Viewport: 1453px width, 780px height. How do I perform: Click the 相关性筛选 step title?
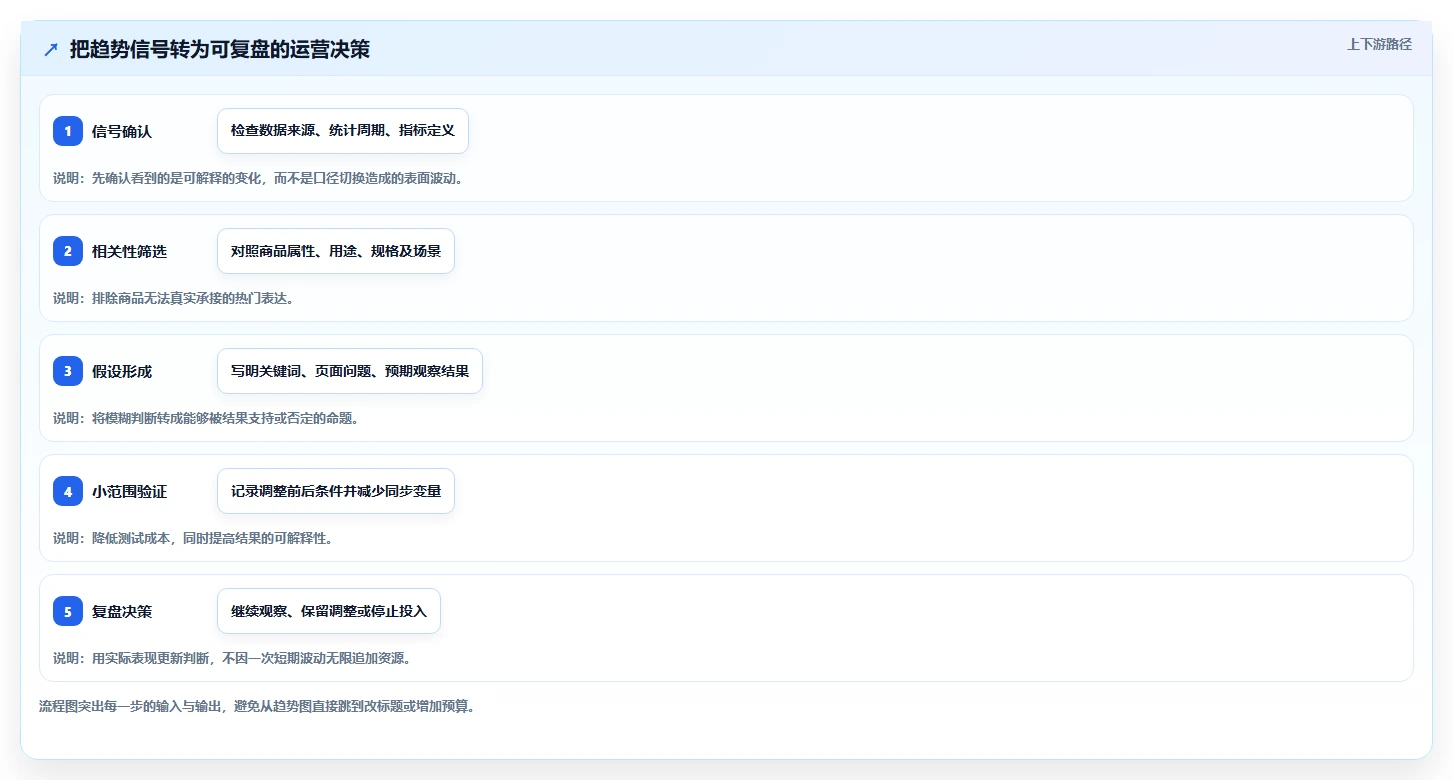[129, 251]
